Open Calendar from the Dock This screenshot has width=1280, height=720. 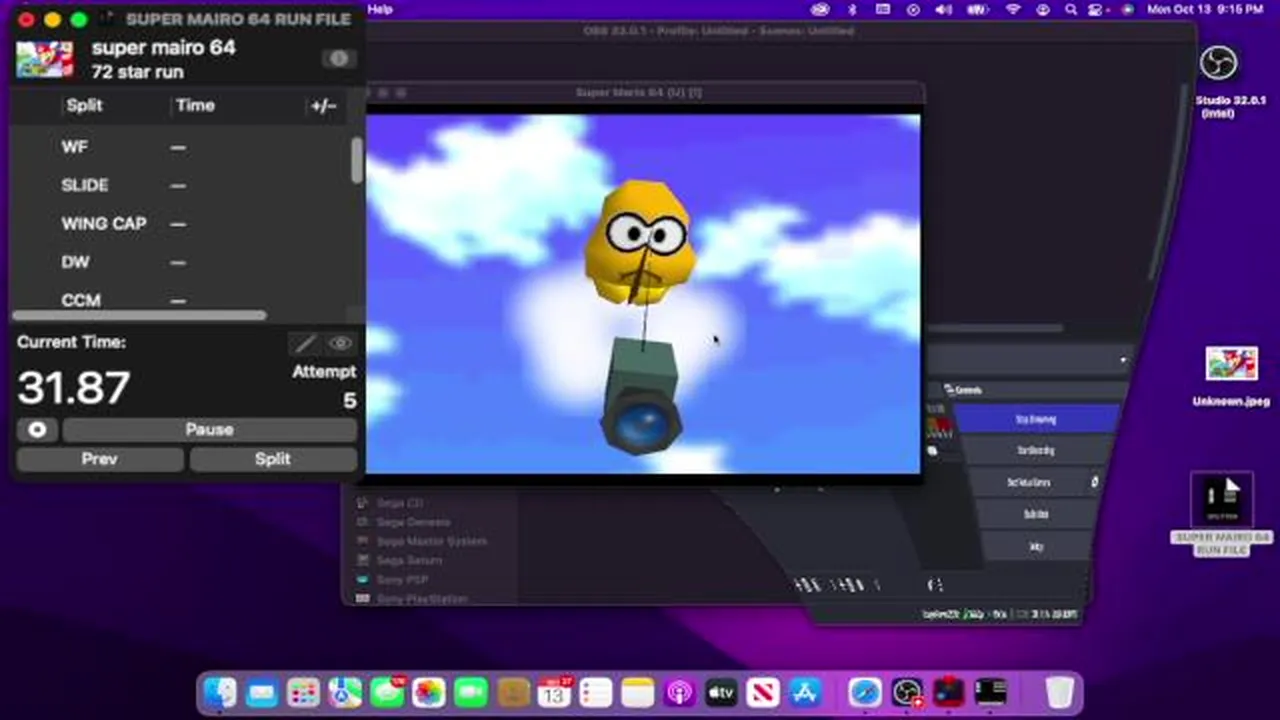click(x=554, y=692)
